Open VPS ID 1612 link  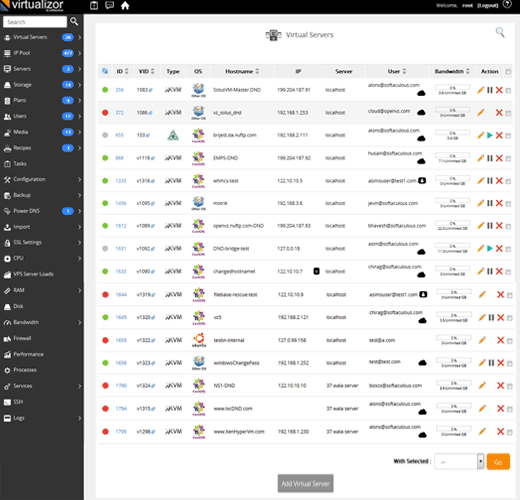121,226
